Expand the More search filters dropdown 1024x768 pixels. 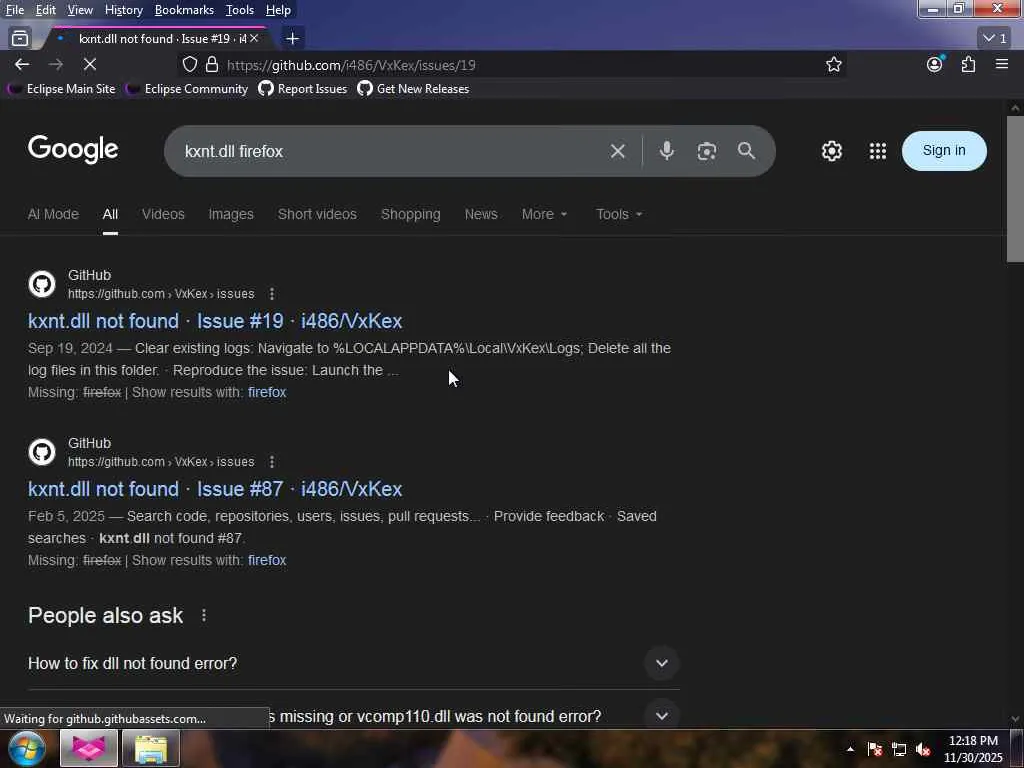tap(545, 214)
